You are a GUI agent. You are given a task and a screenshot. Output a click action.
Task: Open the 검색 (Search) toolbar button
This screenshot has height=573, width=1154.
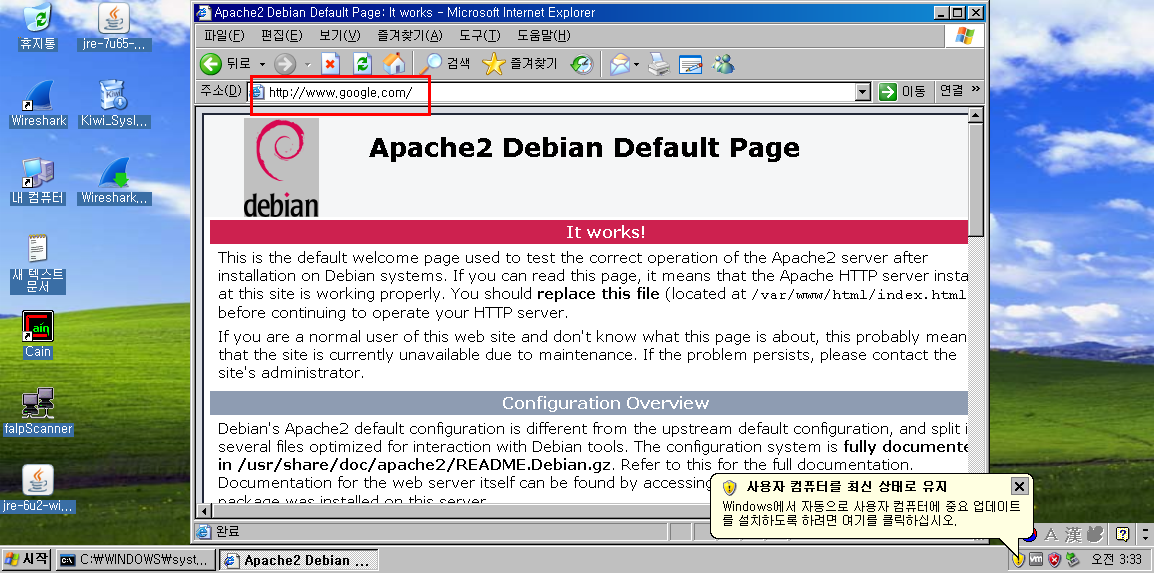click(447, 65)
